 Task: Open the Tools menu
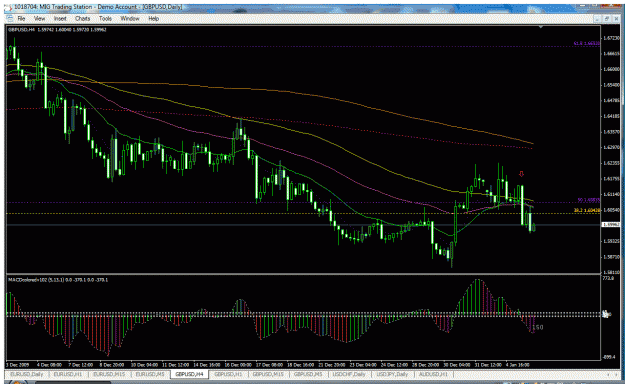tap(105, 18)
